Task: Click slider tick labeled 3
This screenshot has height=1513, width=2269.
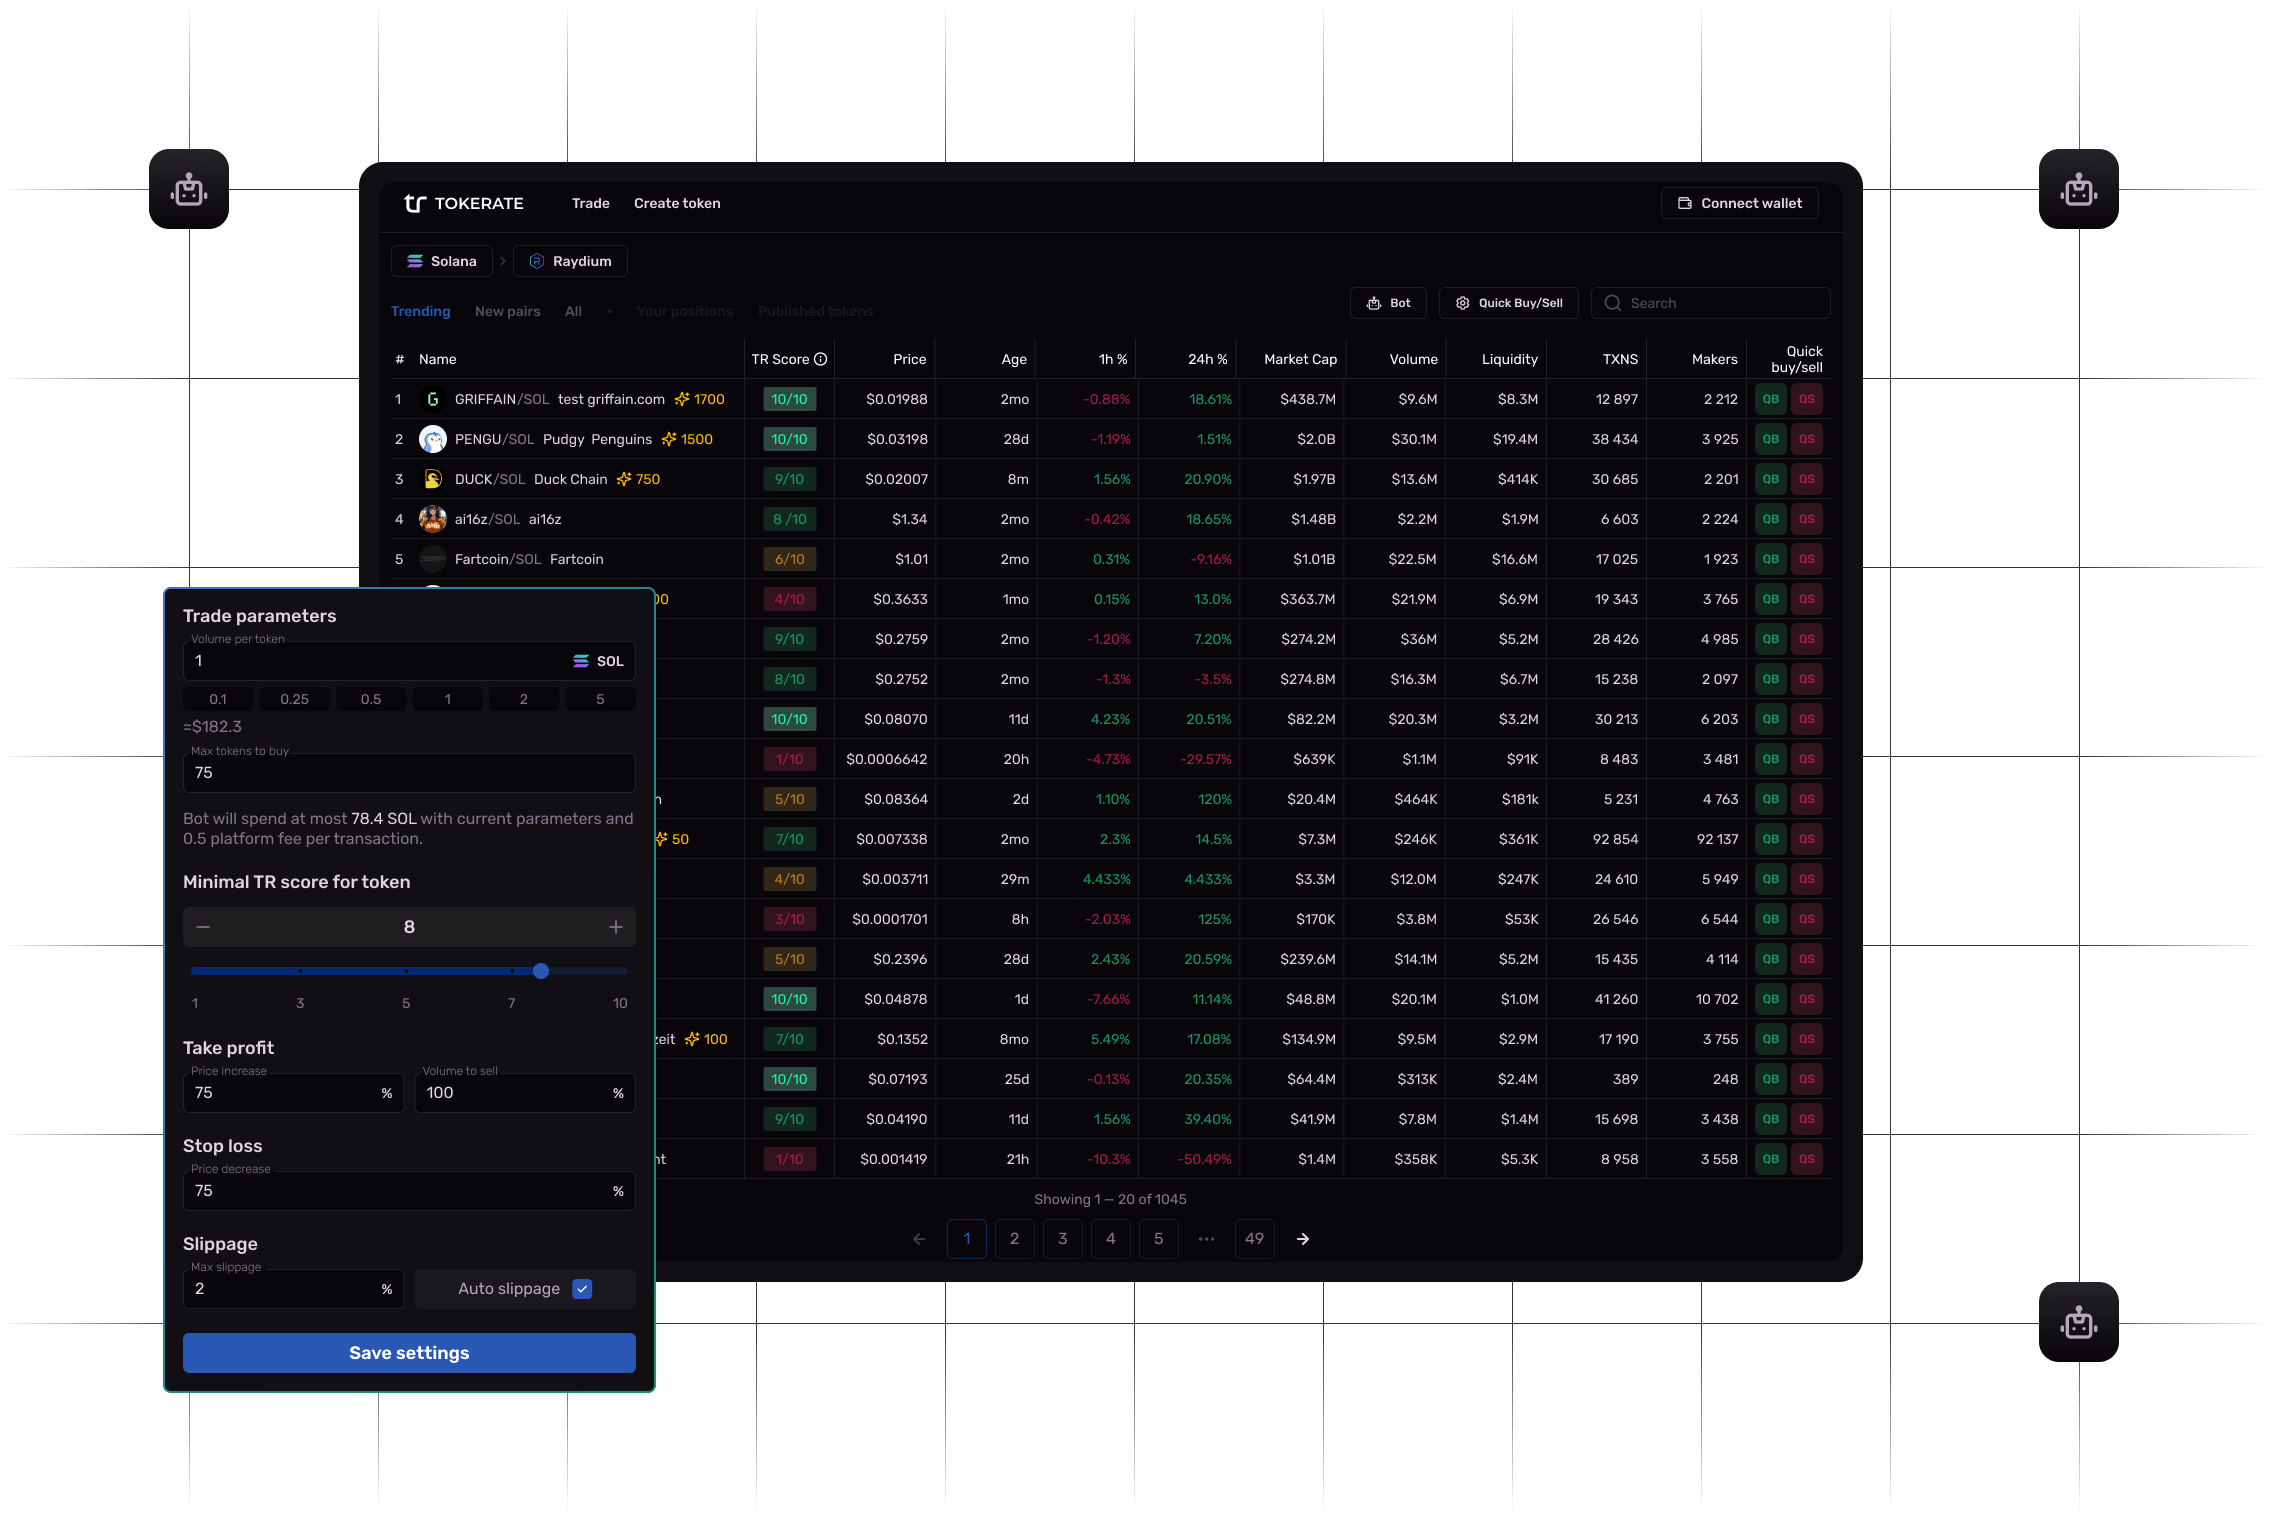Action: coord(300,1003)
